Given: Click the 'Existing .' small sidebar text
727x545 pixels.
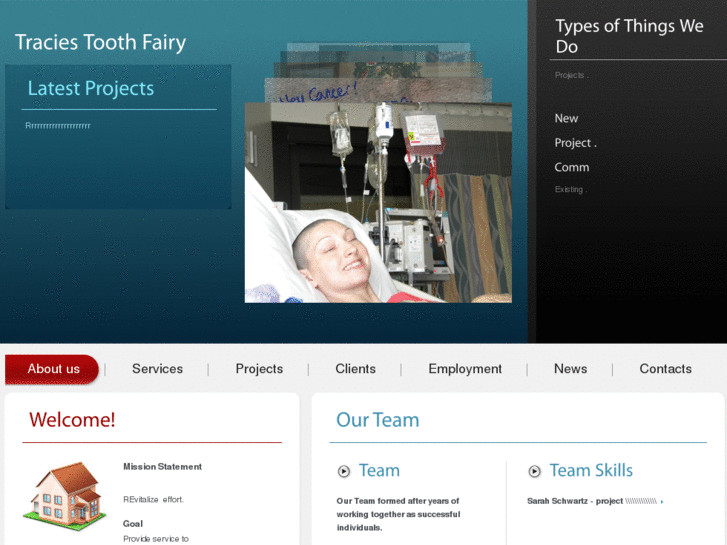Looking at the screenshot, I should tap(571, 189).
